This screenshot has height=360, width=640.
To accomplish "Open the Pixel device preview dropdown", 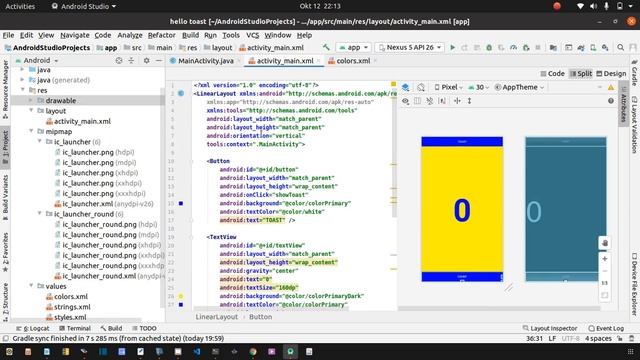I will (x=448, y=87).
